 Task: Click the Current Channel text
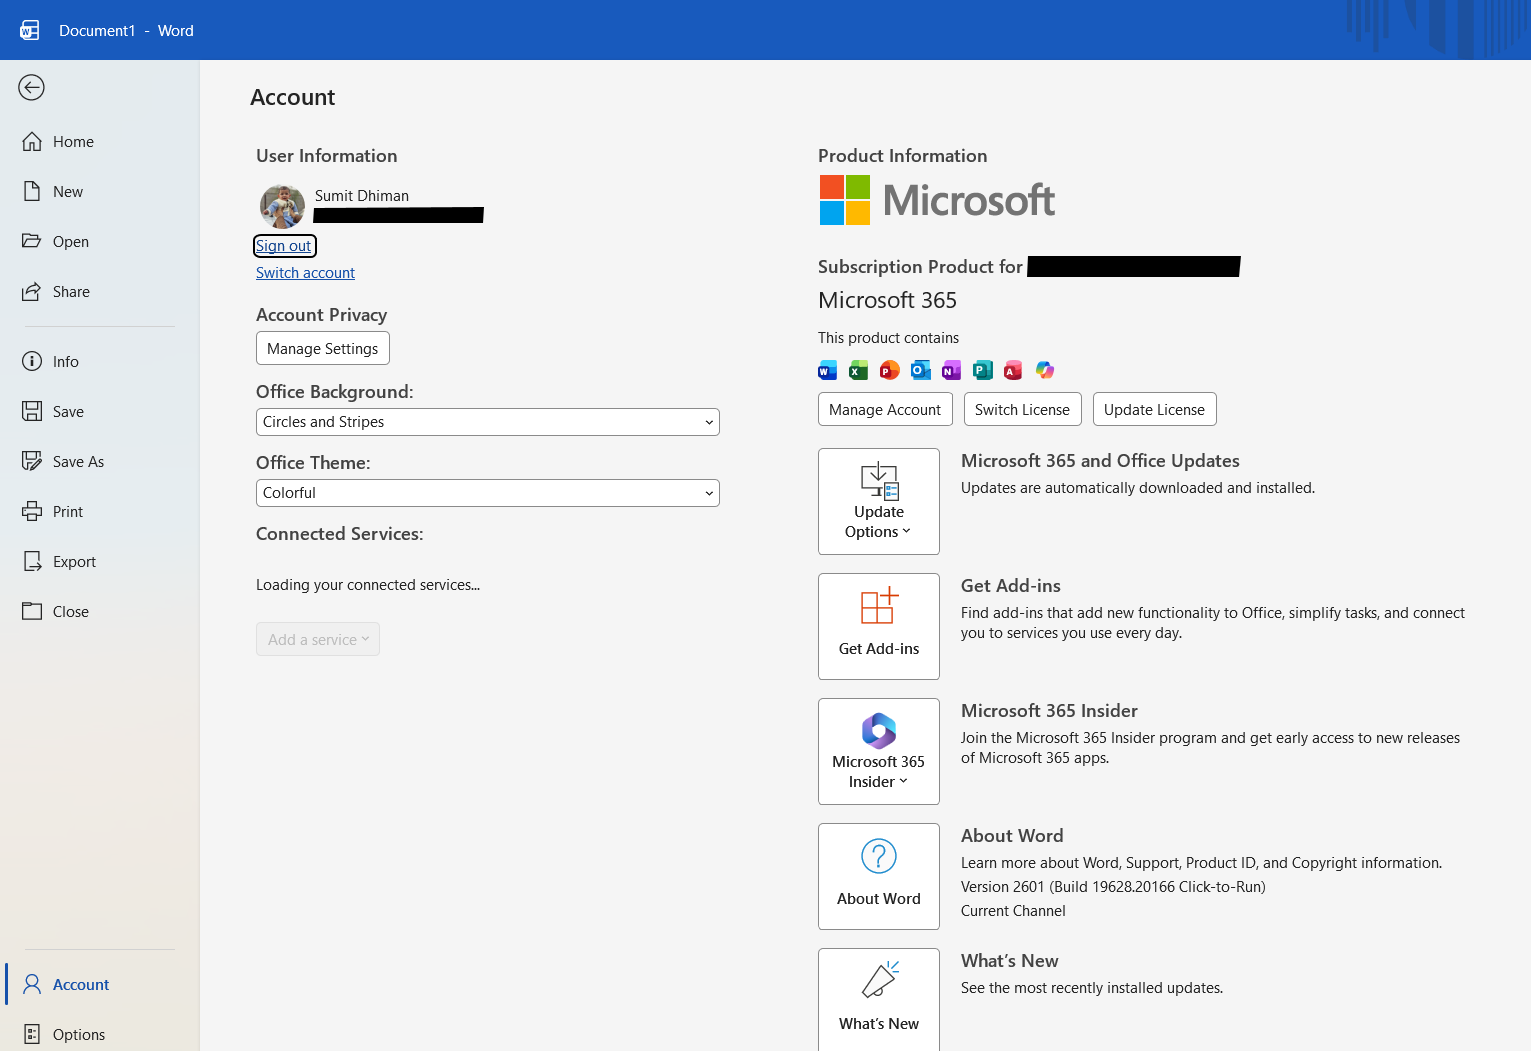pos(1013,911)
